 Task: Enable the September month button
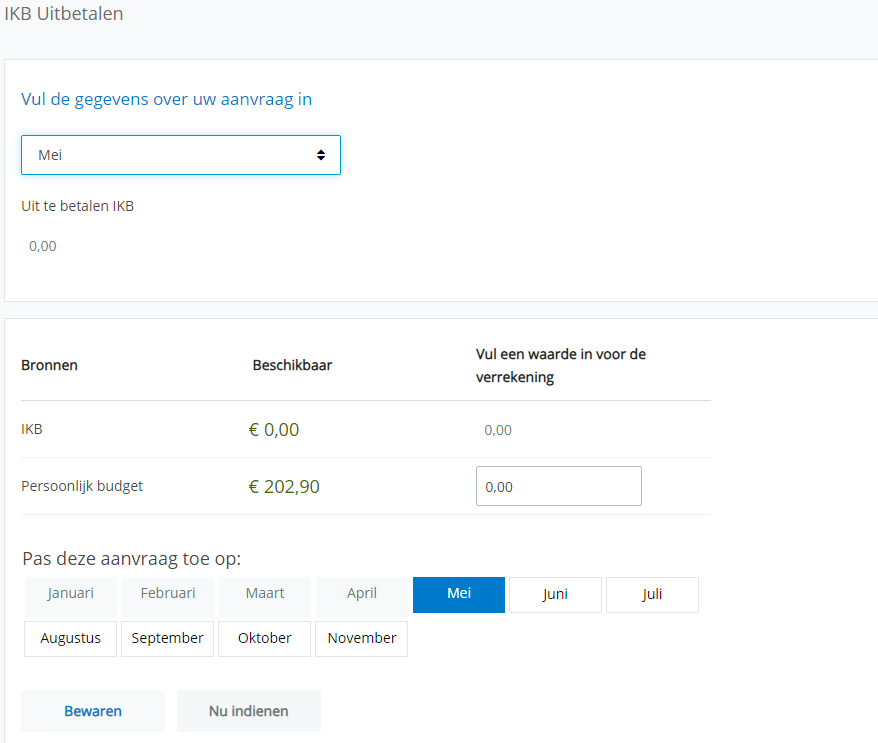click(x=167, y=639)
